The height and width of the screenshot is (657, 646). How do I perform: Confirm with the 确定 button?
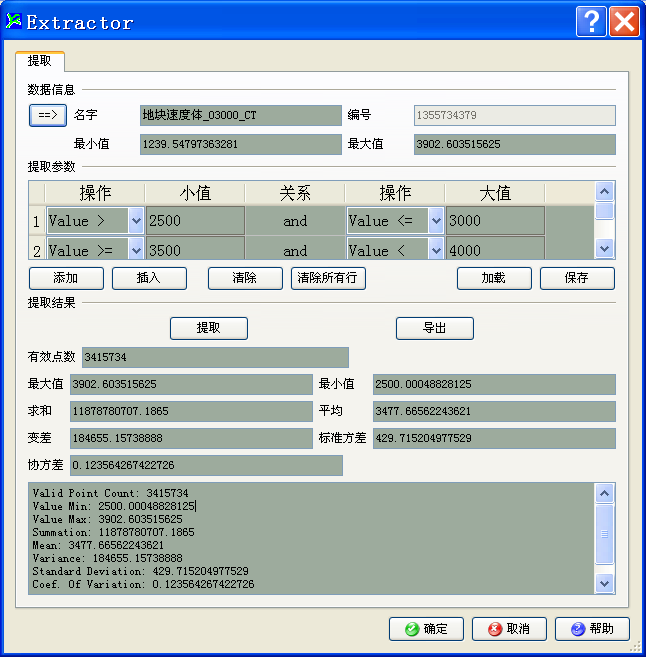click(426, 629)
